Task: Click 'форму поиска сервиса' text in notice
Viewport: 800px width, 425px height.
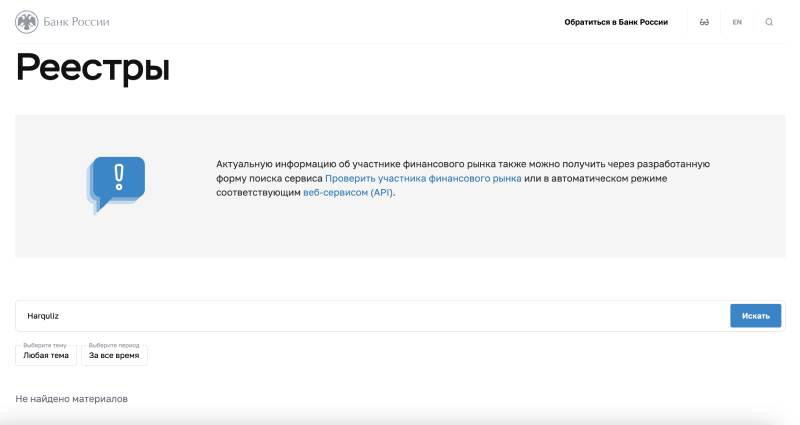Action: [269, 178]
